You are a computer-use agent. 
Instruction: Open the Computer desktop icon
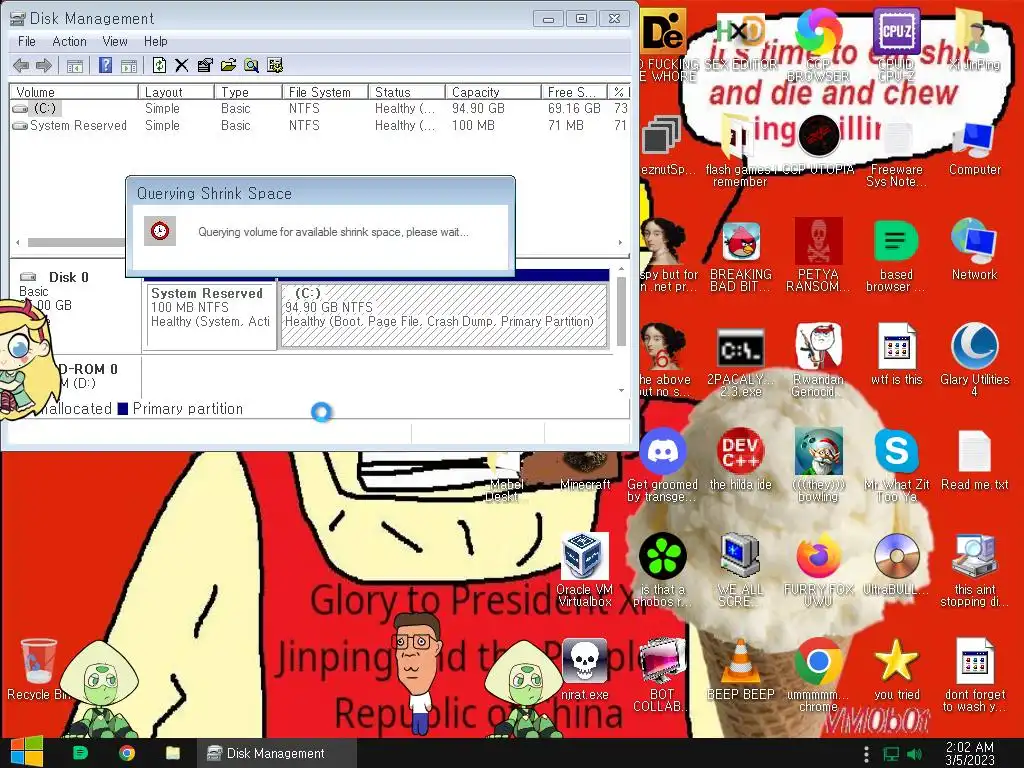974,147
